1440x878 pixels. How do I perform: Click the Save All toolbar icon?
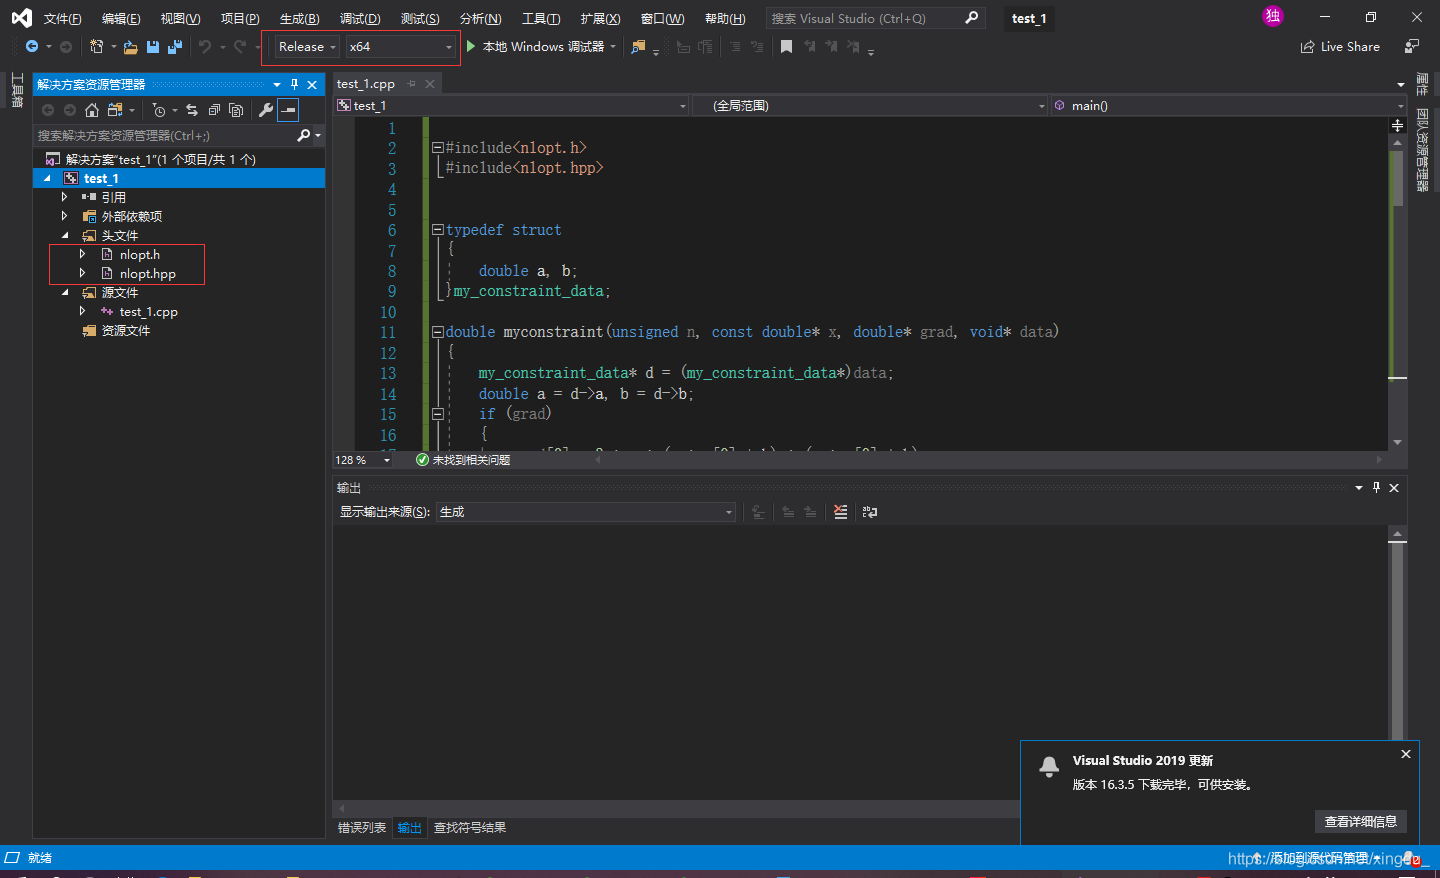tap(175, 47)
